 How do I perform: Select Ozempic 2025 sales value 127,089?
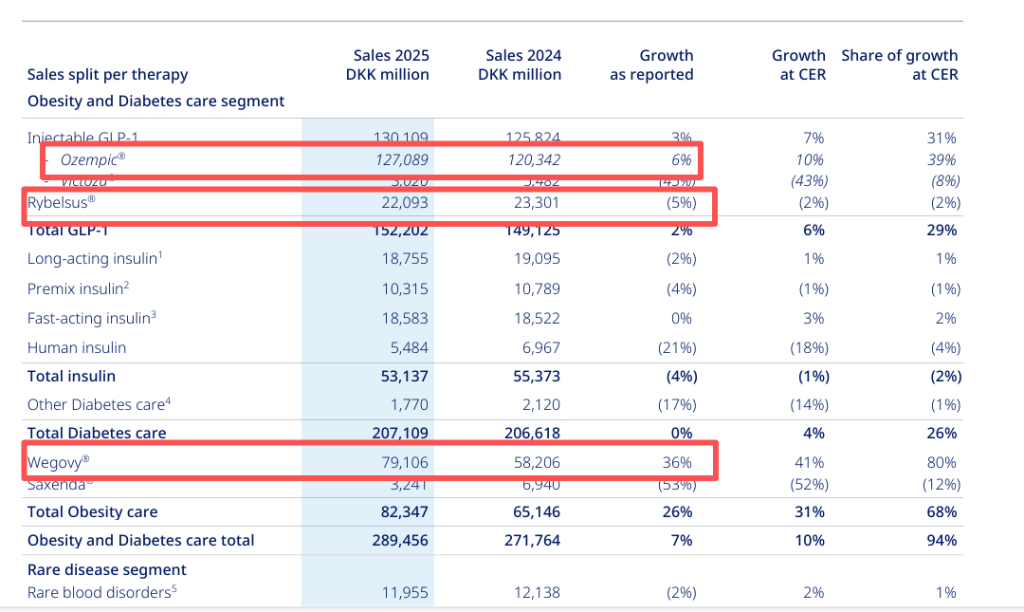[x=396, y=159]
